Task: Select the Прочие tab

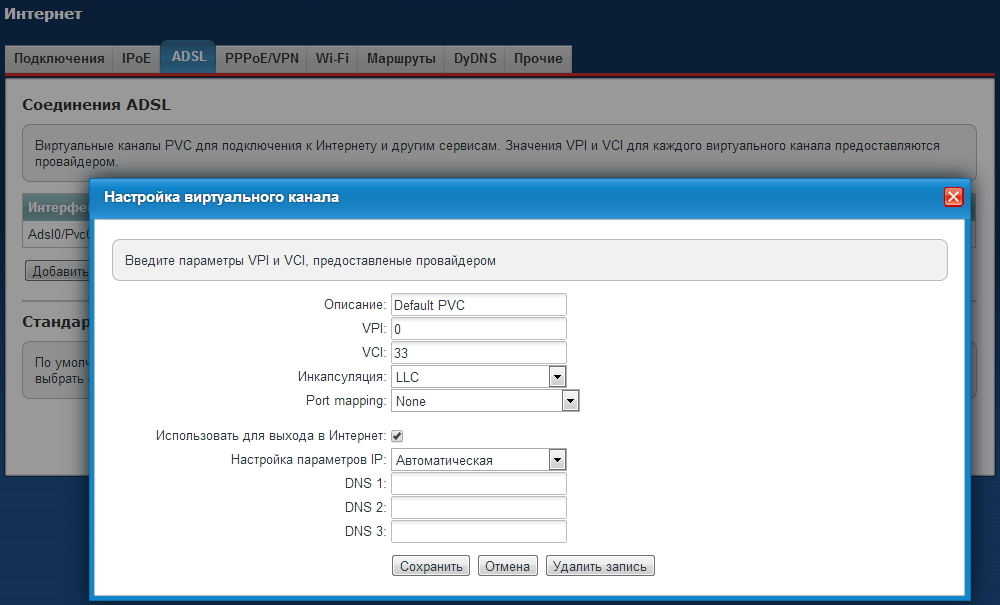Action: (538, 59)
